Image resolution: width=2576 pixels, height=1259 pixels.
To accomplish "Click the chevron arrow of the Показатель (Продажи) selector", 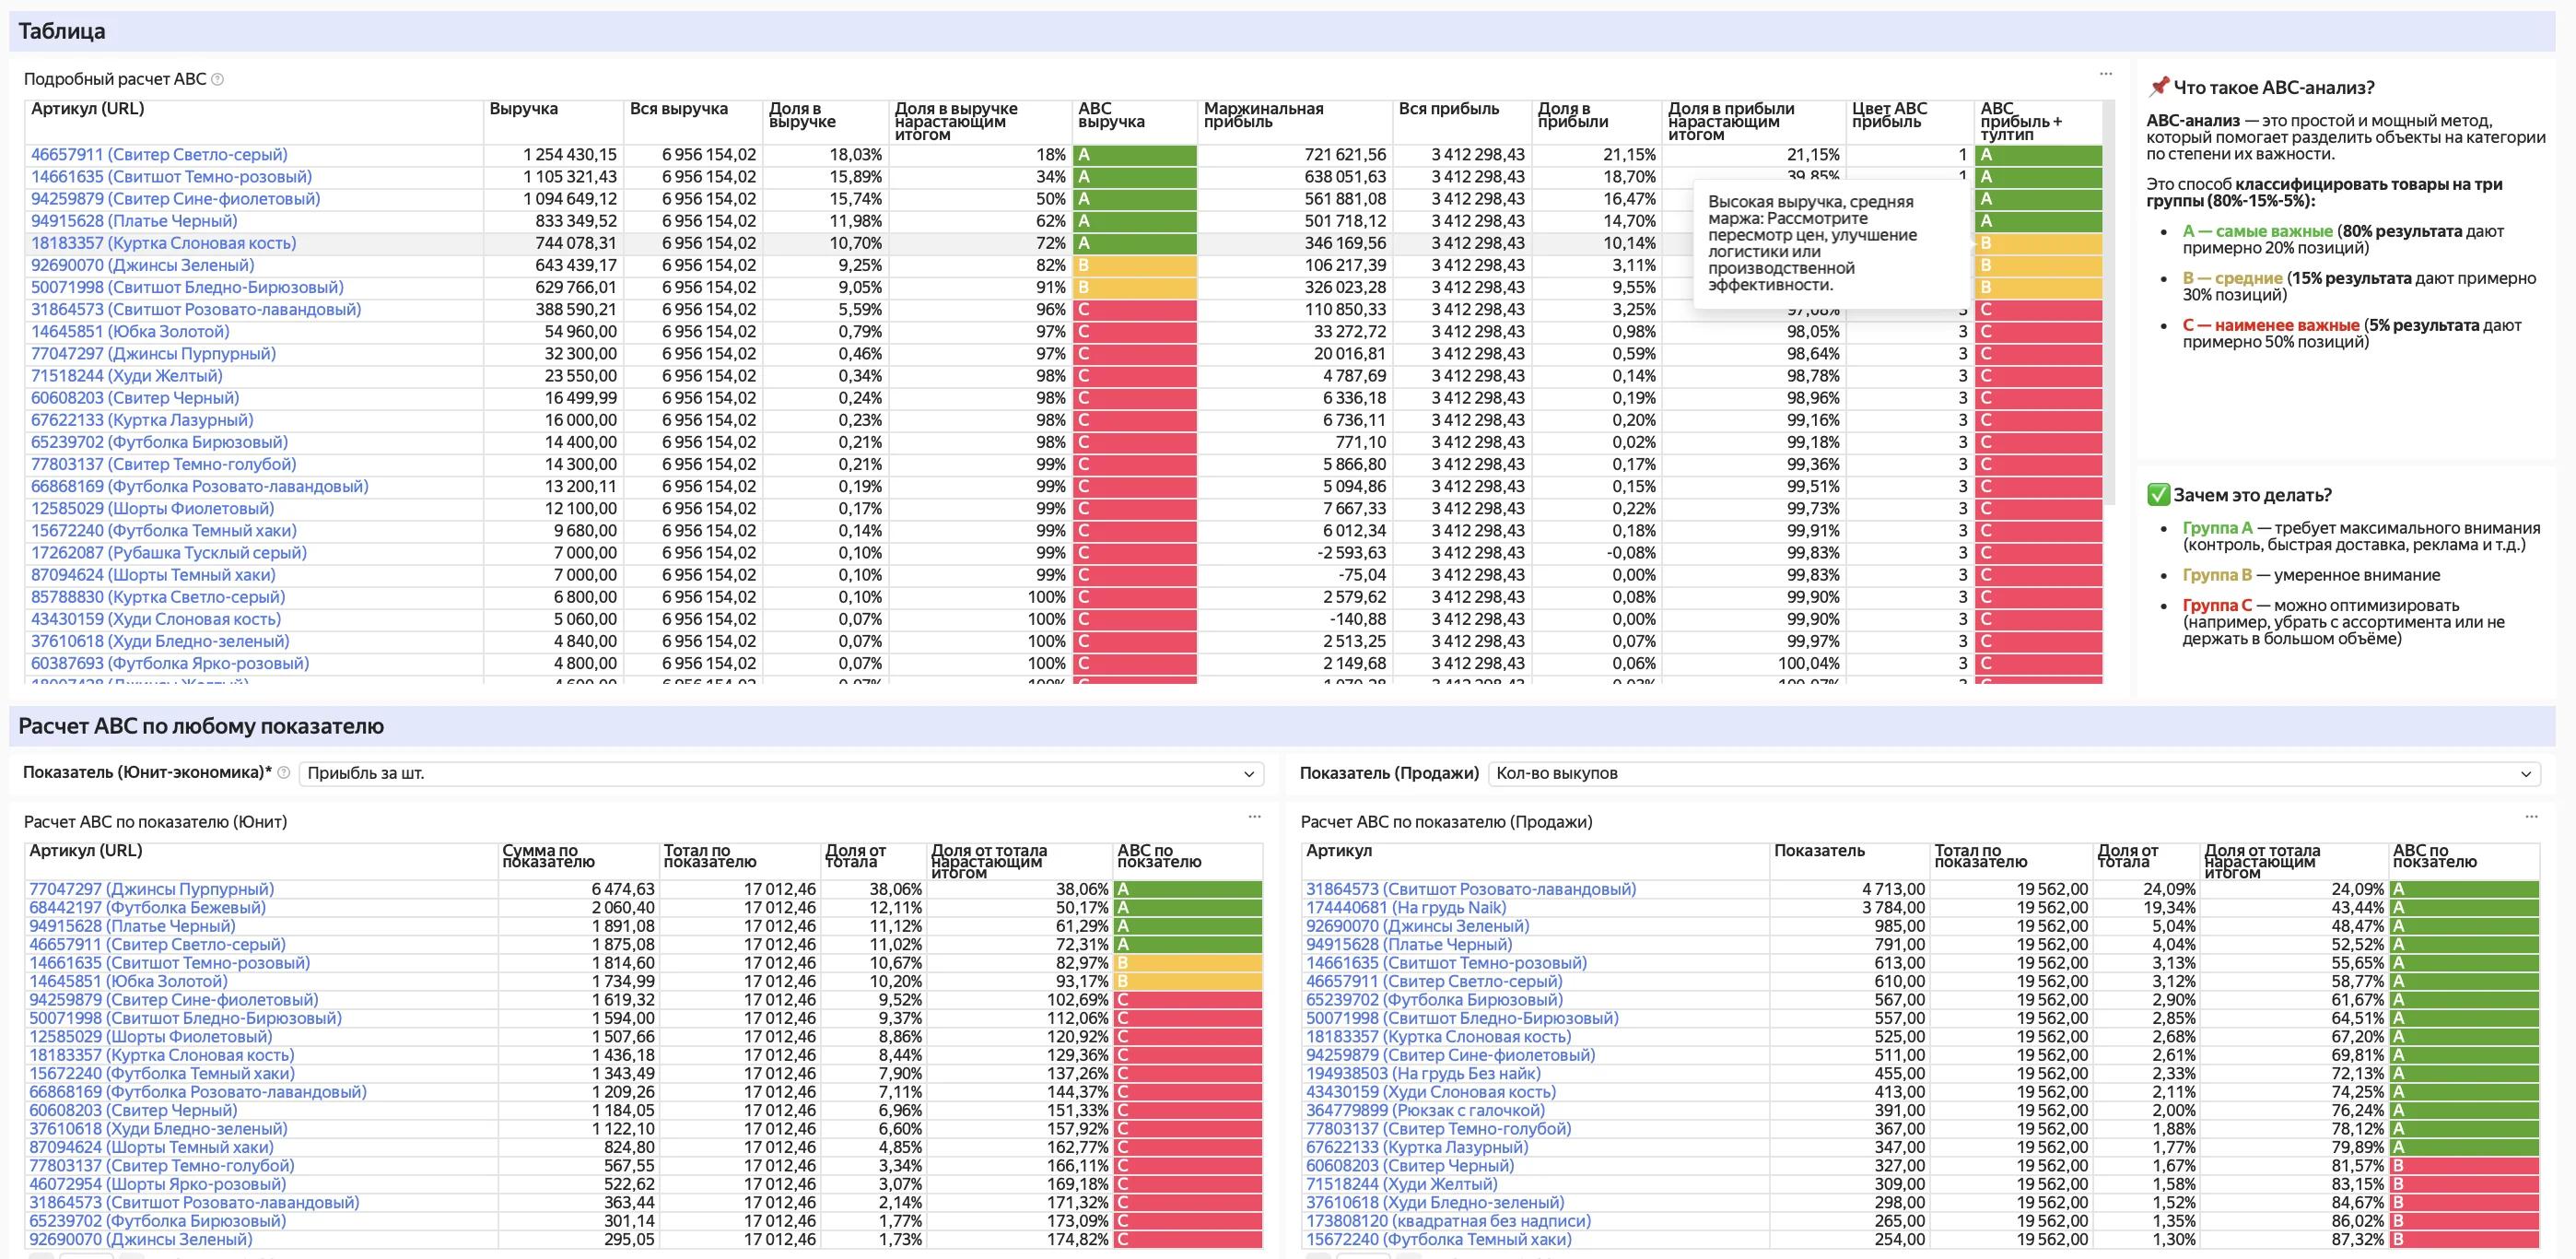I will tap(2526, 774).
